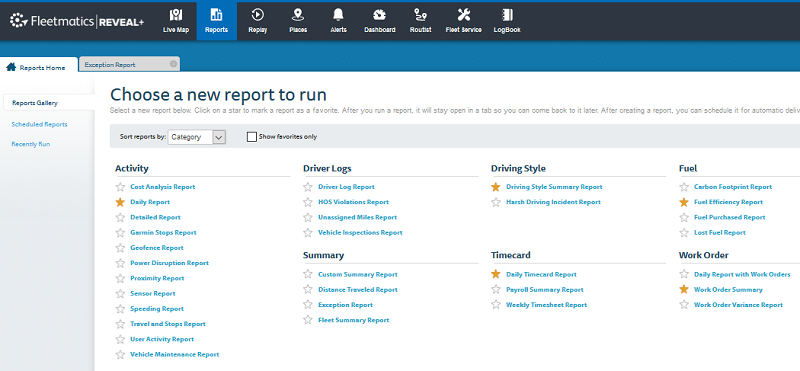Open the Fuel Purchased Report link

730,217
